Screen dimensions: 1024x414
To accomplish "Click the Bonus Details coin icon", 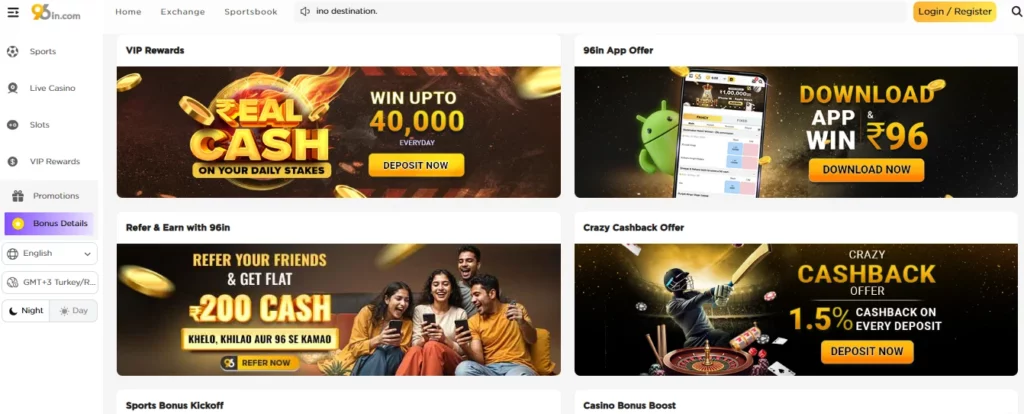I will pyautogui.click(x=18, y=223).
